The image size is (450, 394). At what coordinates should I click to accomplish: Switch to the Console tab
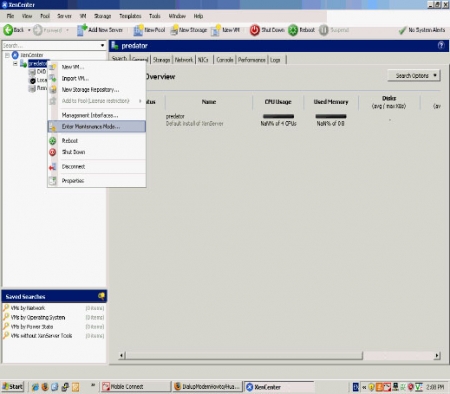pyautogui.click(x=225, y=60)
